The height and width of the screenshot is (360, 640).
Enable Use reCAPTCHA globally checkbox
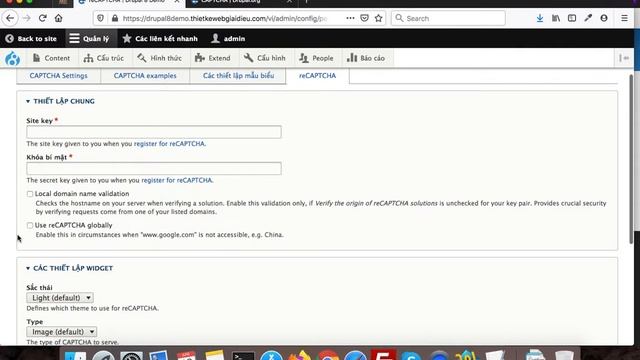point(30,225)
